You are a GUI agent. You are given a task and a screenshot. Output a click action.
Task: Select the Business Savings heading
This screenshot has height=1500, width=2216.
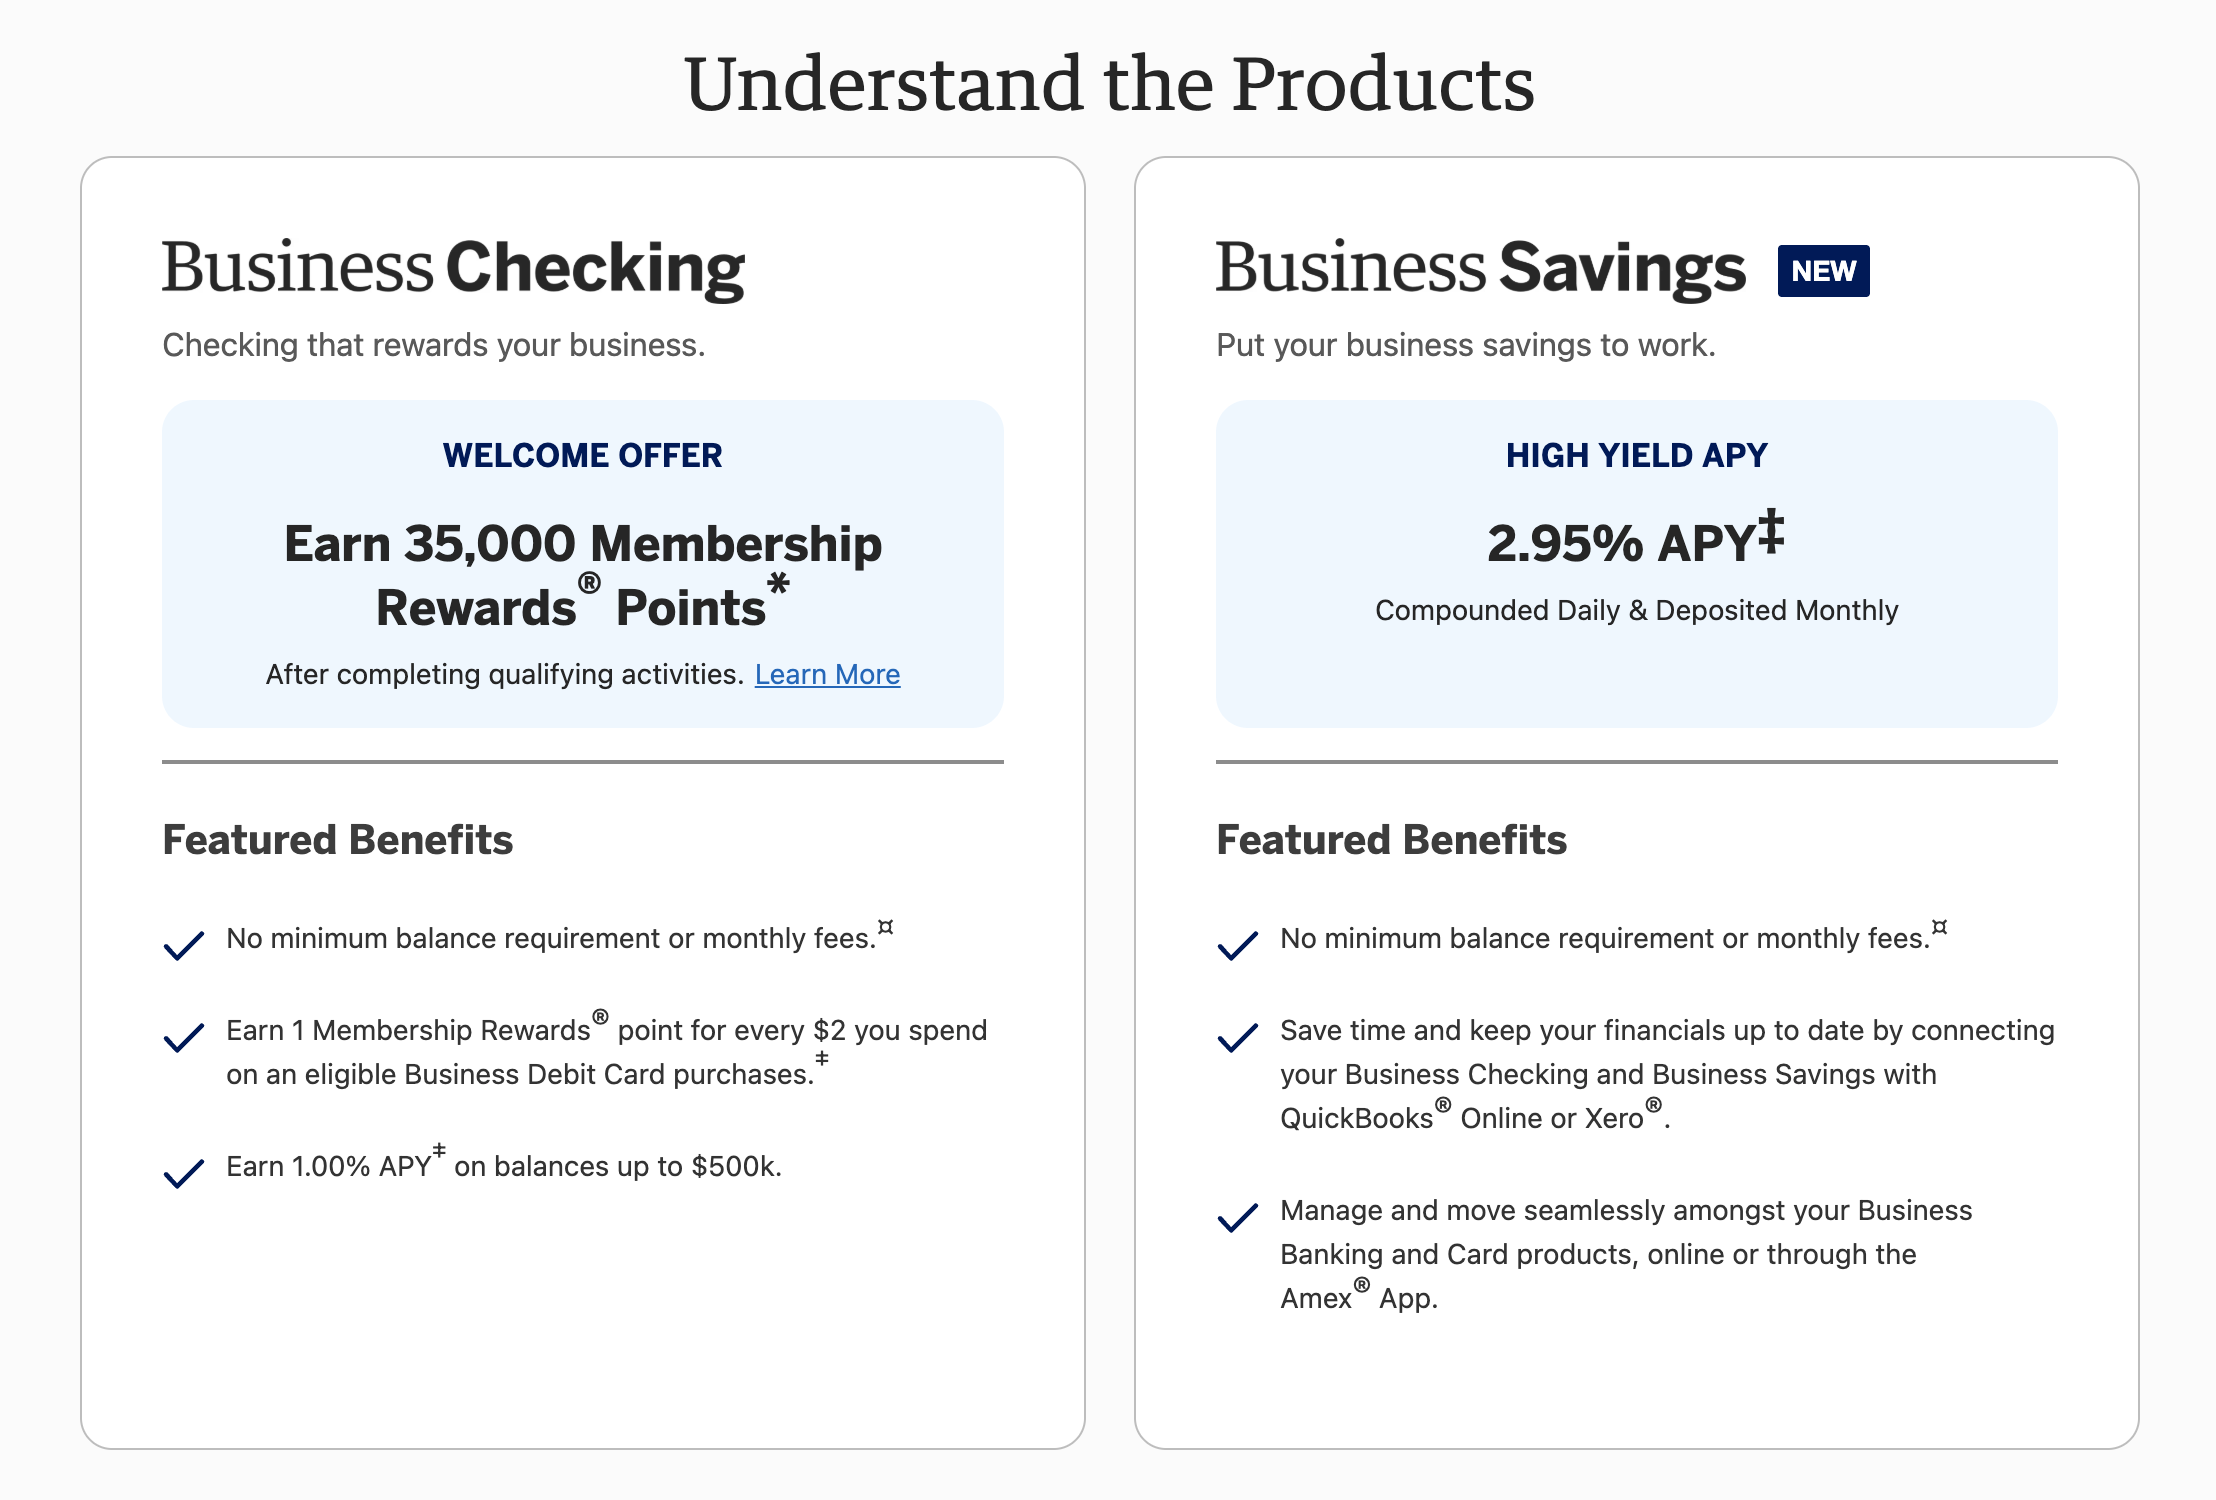(1481, 267)
